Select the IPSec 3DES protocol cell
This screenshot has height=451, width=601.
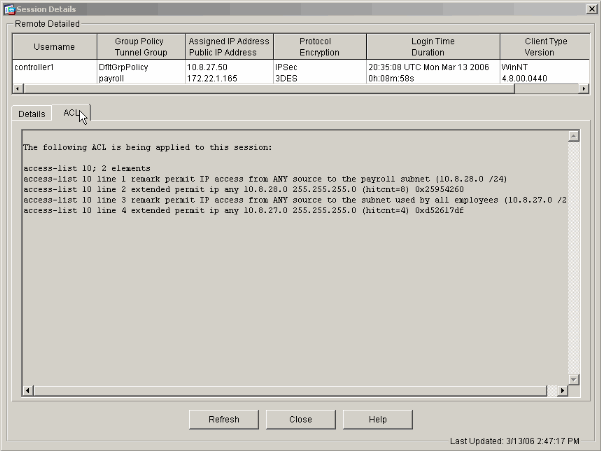tap(320, 72)
